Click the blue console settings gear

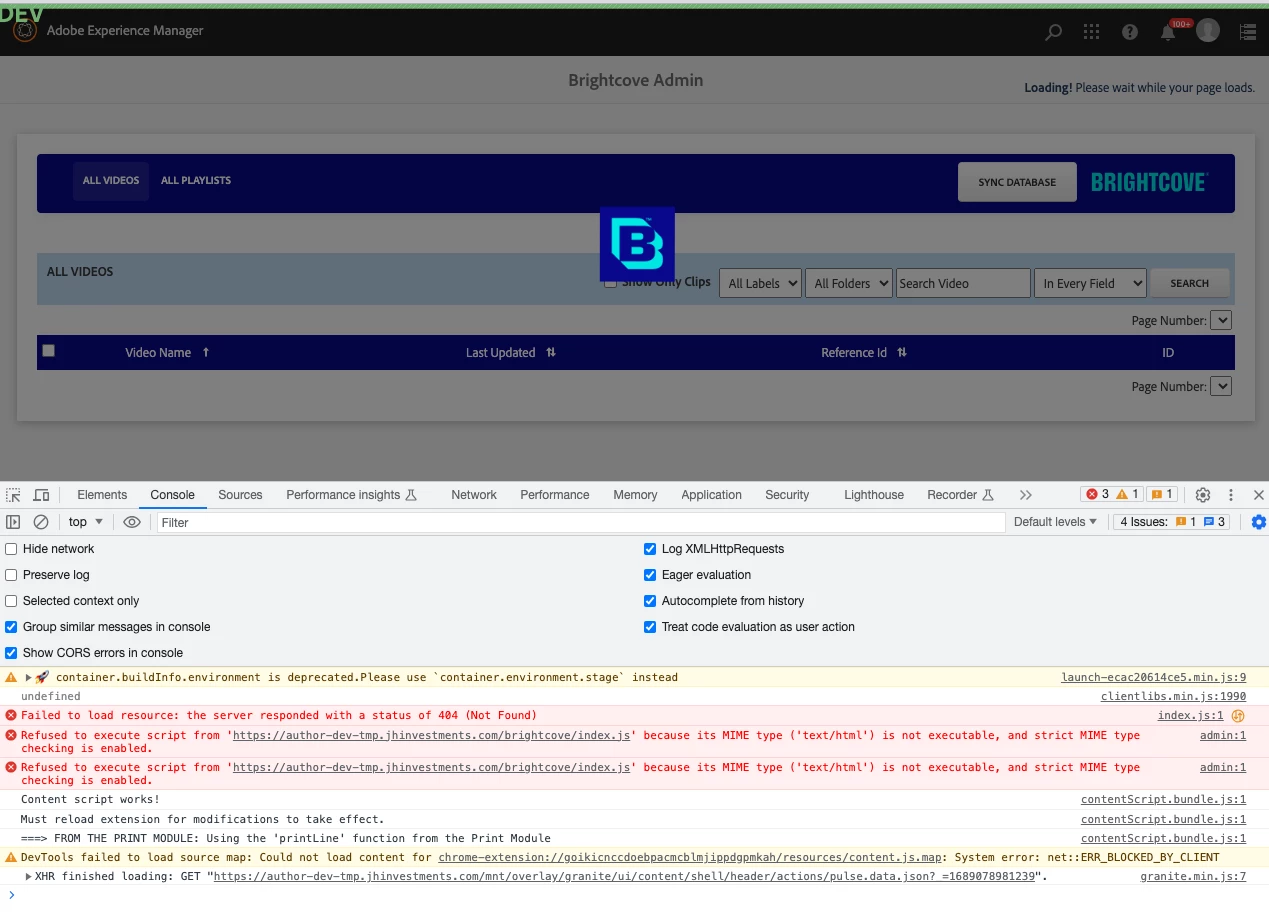point(1259,522)
